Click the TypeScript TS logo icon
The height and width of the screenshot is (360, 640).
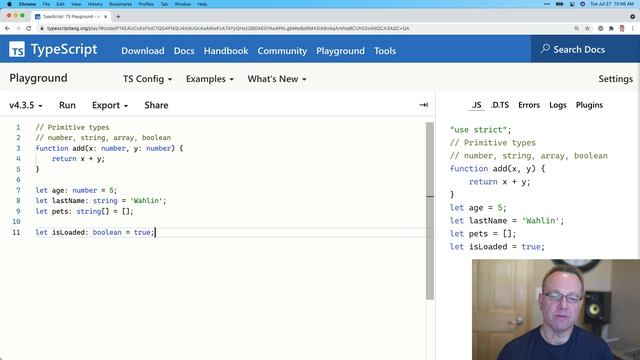[17, 50]
